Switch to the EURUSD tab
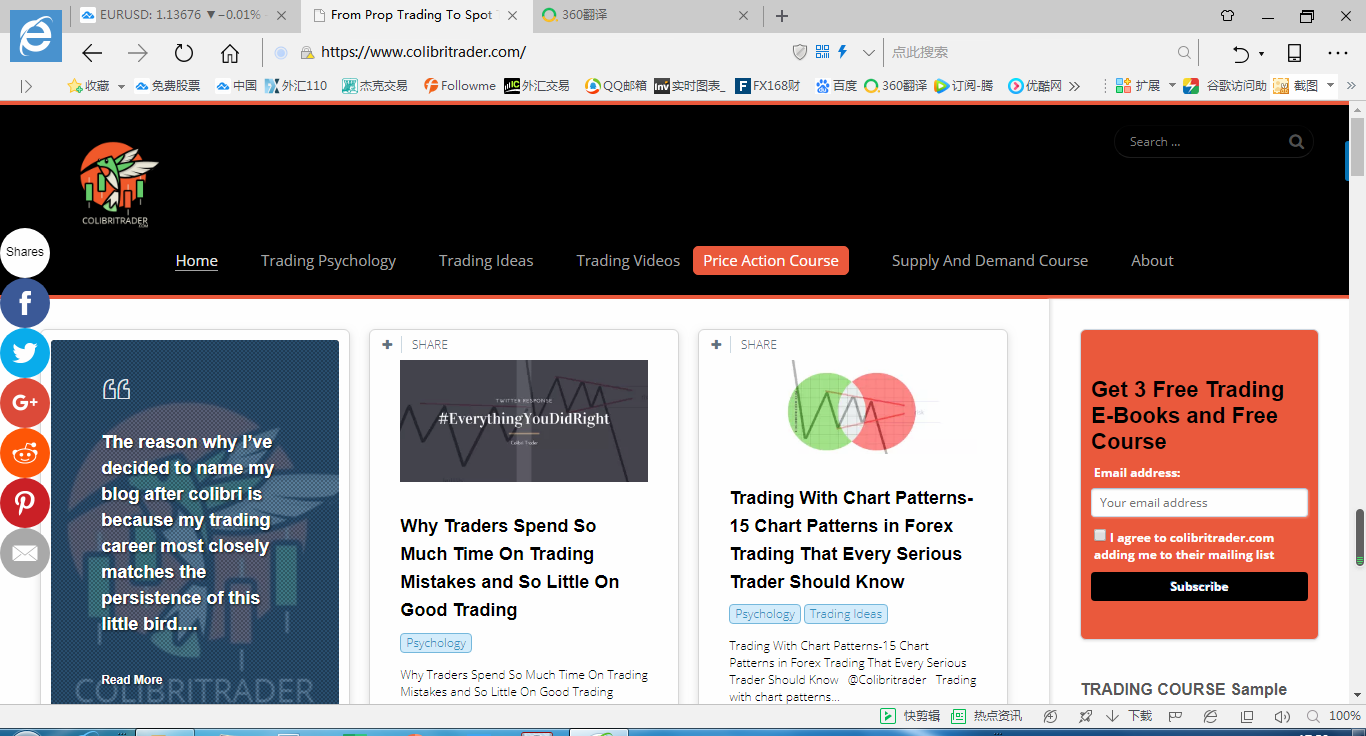Image resolution: width=1366 pixels, height=736 pixels. [x=186, y=15]
